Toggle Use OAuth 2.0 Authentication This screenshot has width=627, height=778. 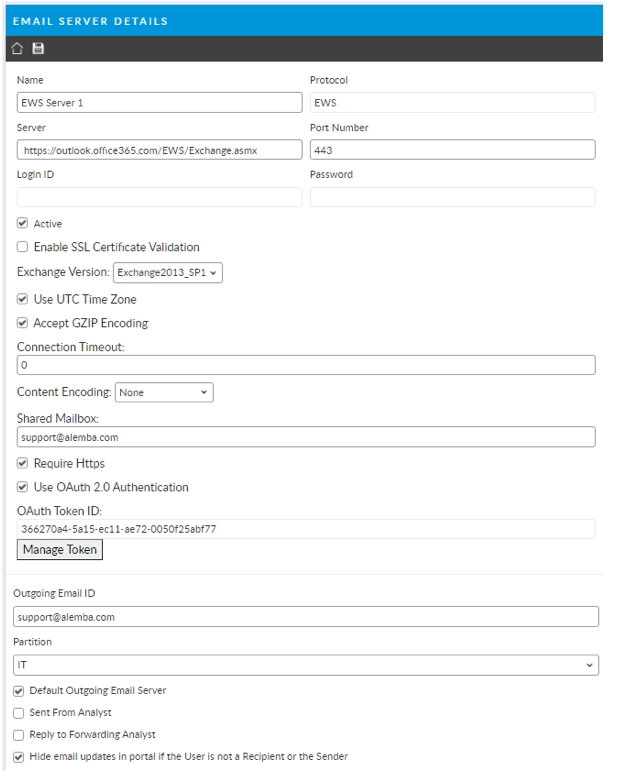(x=23, y=487)
